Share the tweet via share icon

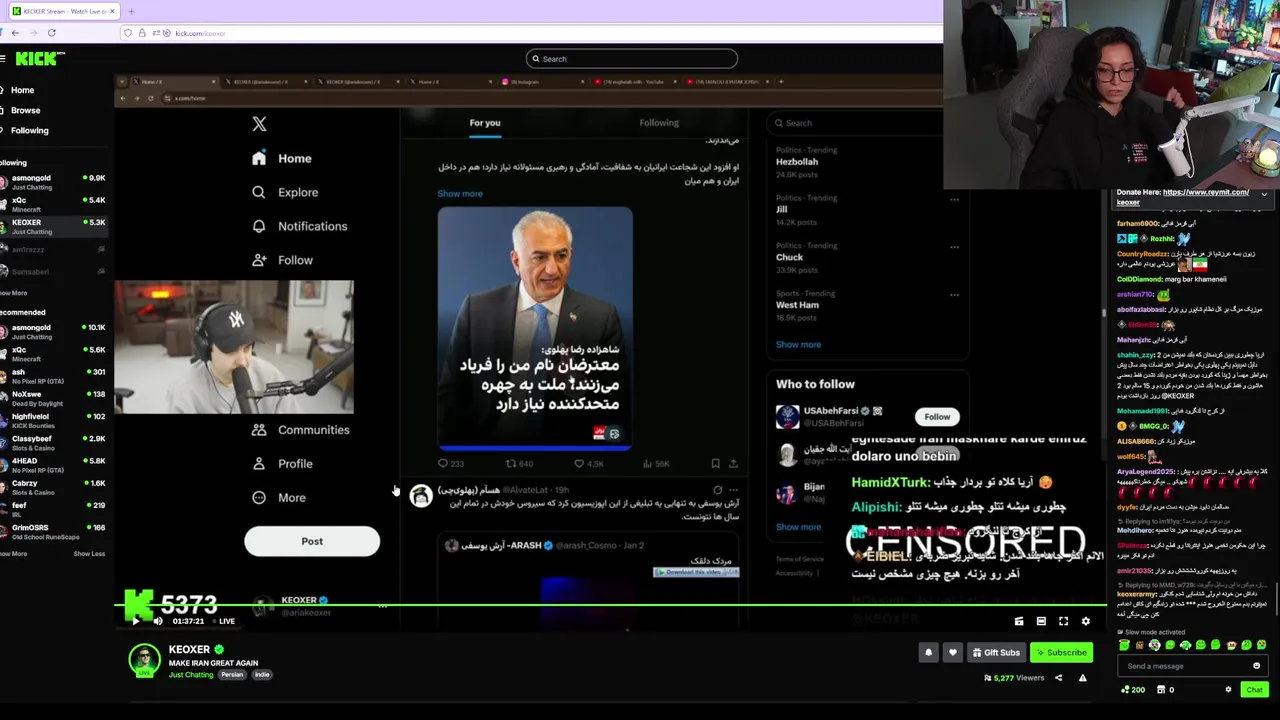(x=733, y=464)
